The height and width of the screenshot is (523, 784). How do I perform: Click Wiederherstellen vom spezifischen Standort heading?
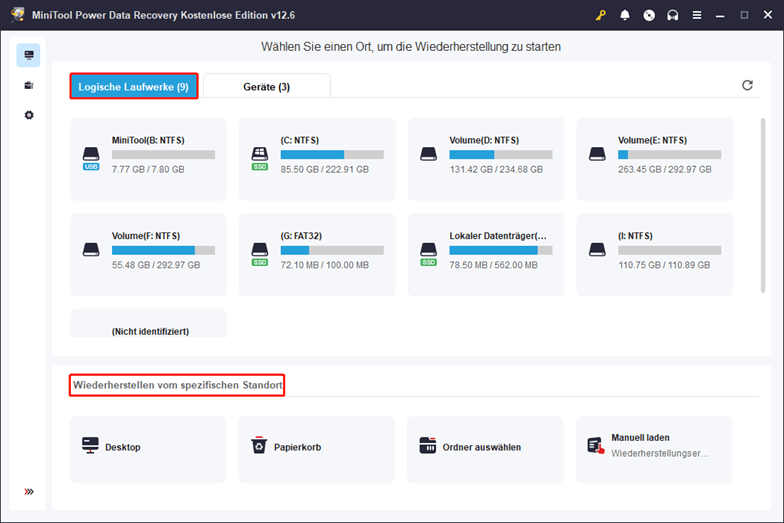[178, 385]
